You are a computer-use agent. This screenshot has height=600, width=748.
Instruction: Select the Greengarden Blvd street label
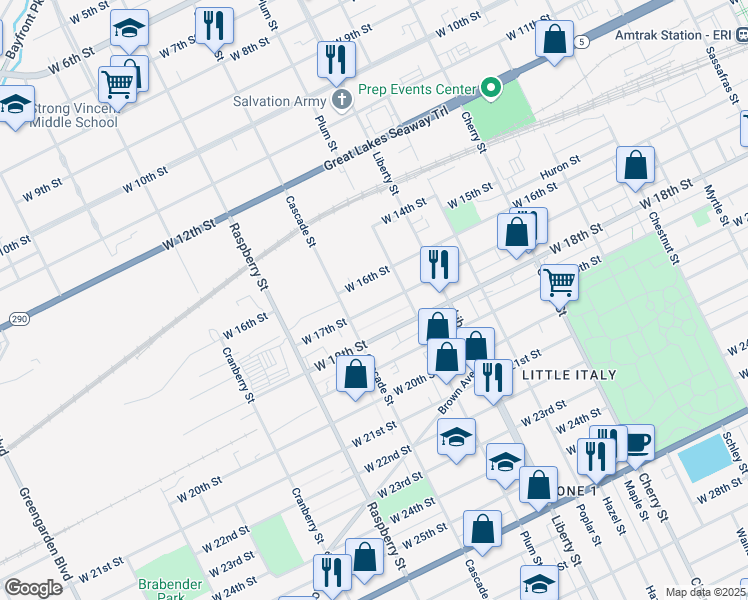click(x=45, y=534)
